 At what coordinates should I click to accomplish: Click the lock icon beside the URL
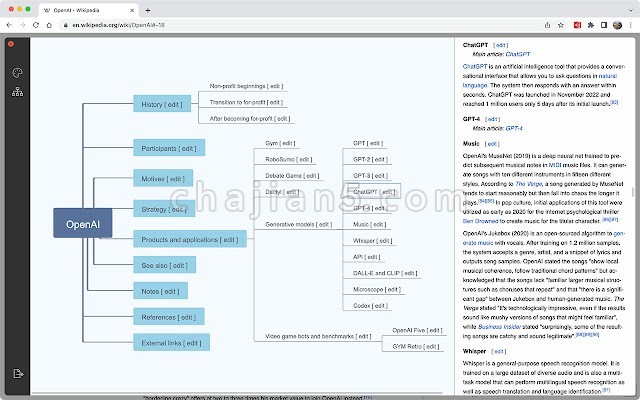(65, 25)
